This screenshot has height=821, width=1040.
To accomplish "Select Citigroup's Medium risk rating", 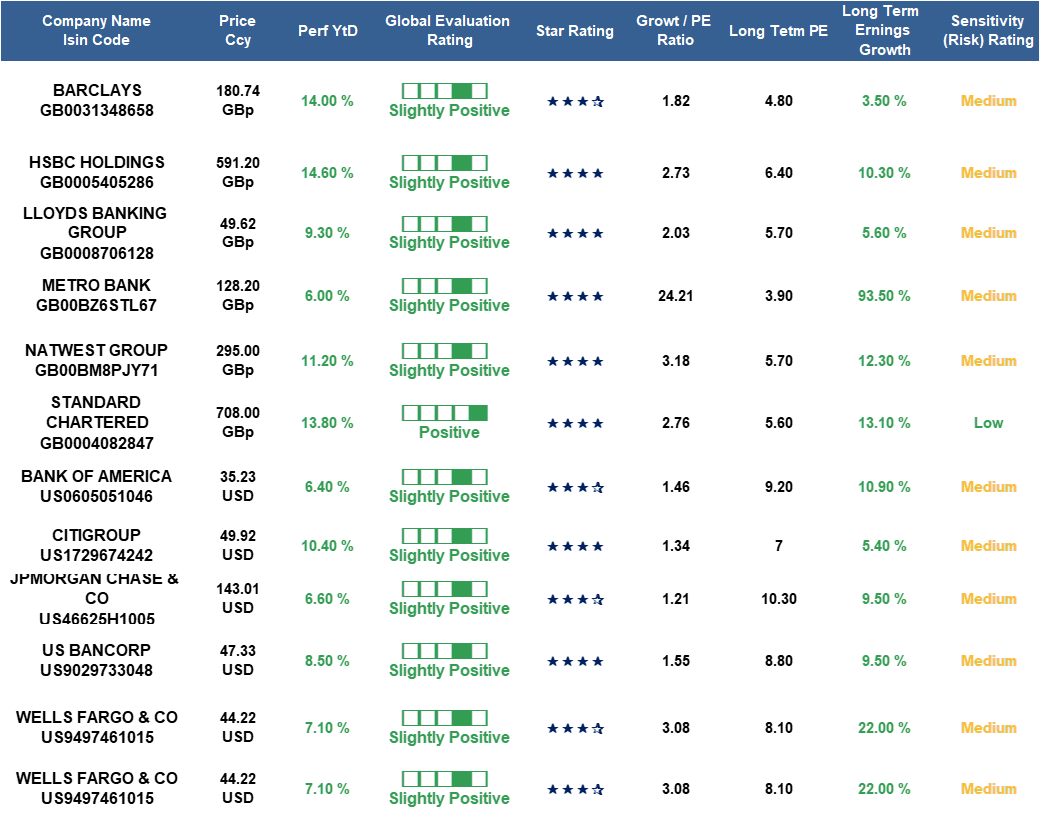I will coord(988,546).
